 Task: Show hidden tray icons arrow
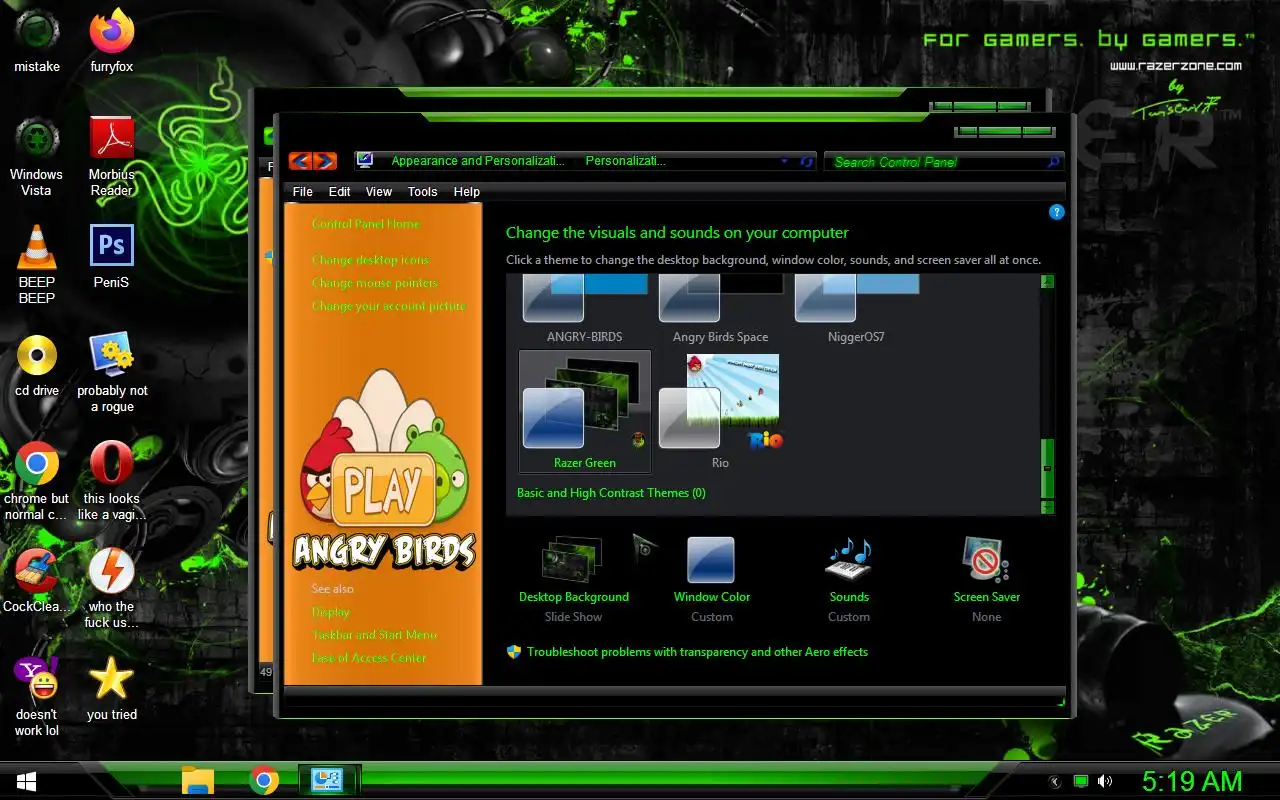coord(1054,781)
